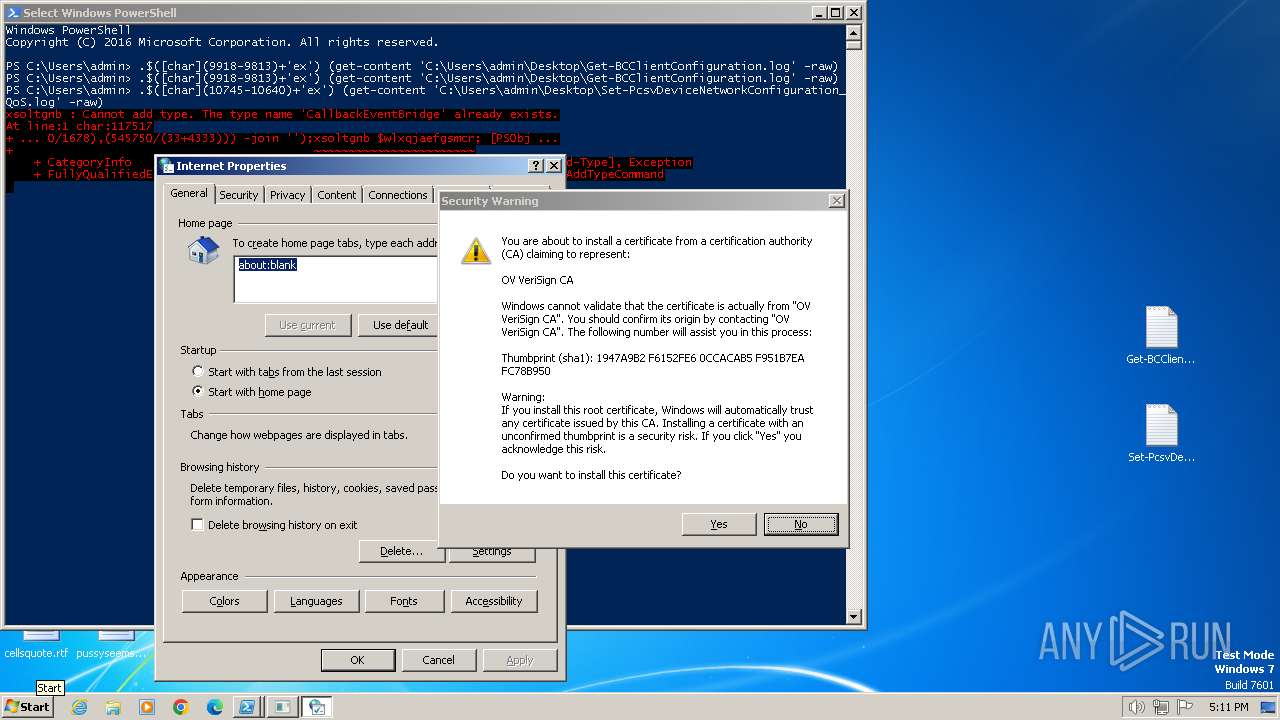Click PowerShell window title bar icon

(13, 13)
